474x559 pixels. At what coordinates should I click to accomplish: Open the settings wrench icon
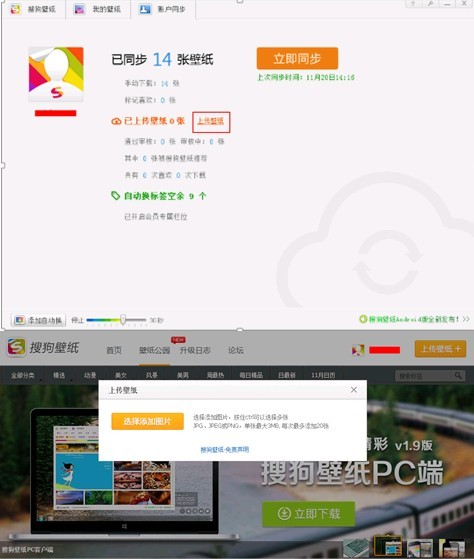430,4
